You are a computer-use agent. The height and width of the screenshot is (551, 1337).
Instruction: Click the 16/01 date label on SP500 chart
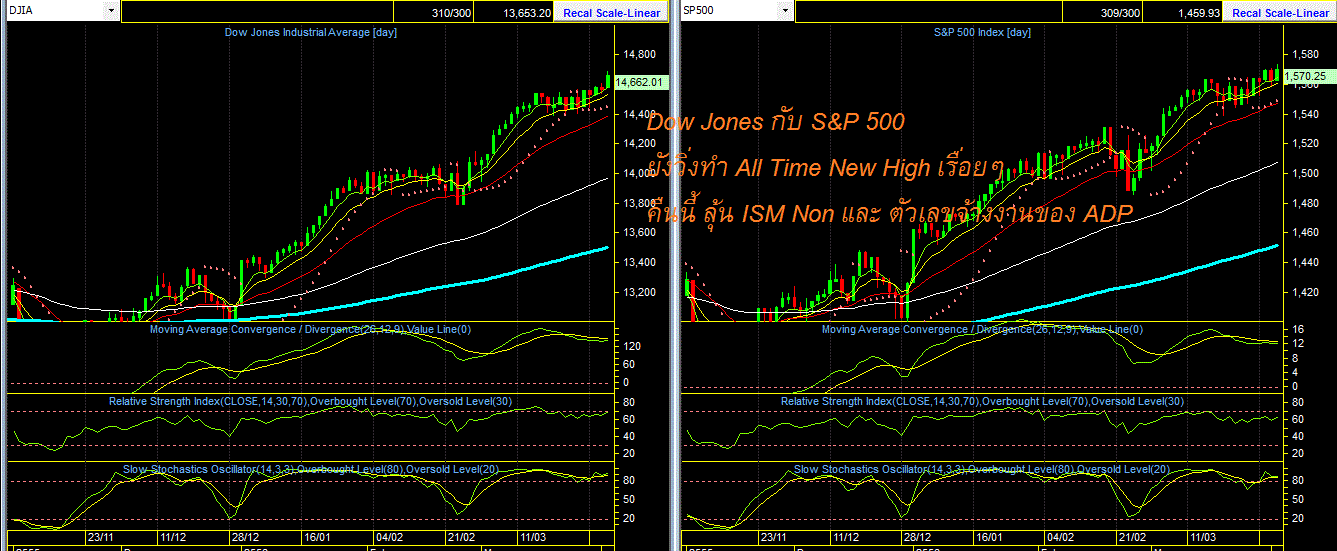click(989, 537)
